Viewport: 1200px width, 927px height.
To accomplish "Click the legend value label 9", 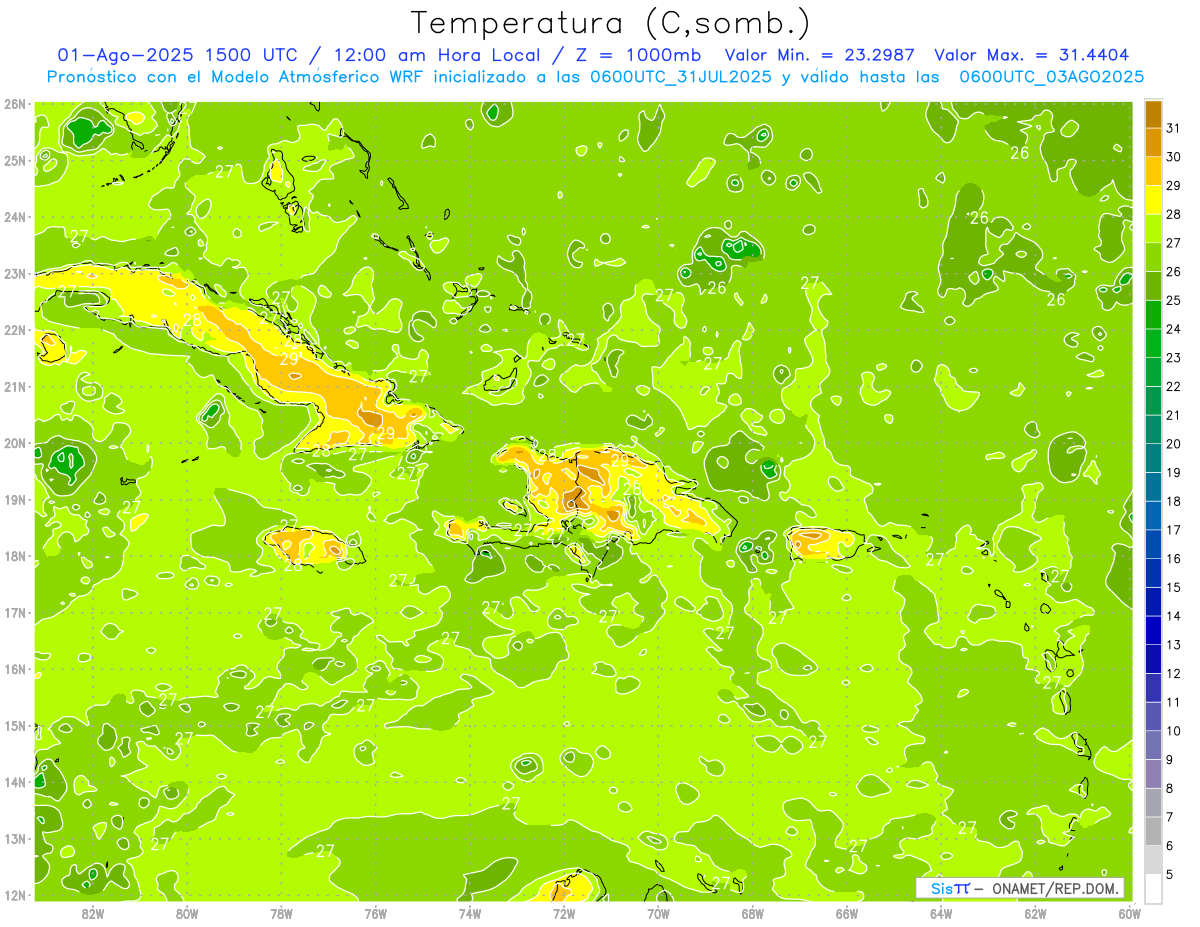I will tap(1170, 760).
